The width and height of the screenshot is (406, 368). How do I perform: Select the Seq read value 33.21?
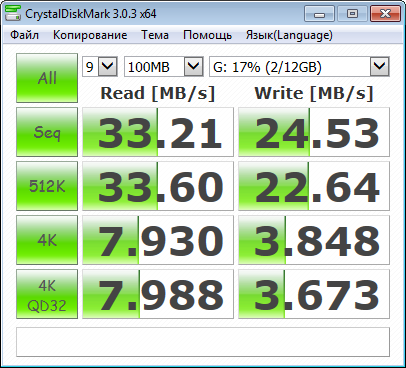click(x=158, y=132)
